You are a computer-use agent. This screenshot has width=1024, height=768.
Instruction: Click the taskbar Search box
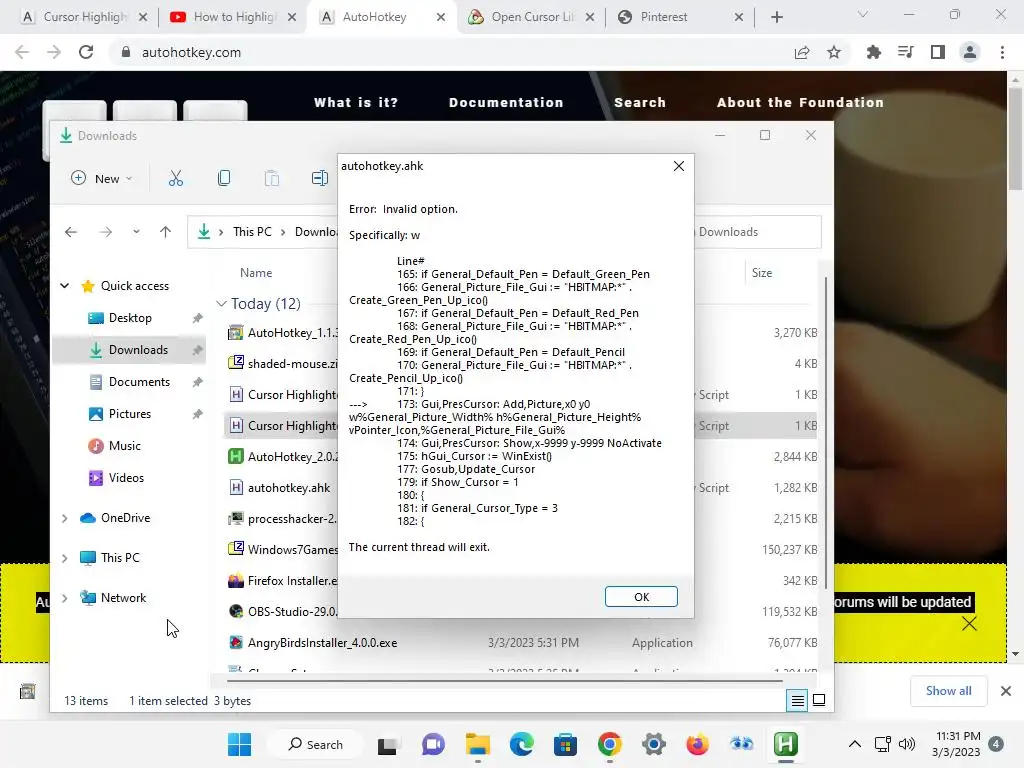click(315, 744)
